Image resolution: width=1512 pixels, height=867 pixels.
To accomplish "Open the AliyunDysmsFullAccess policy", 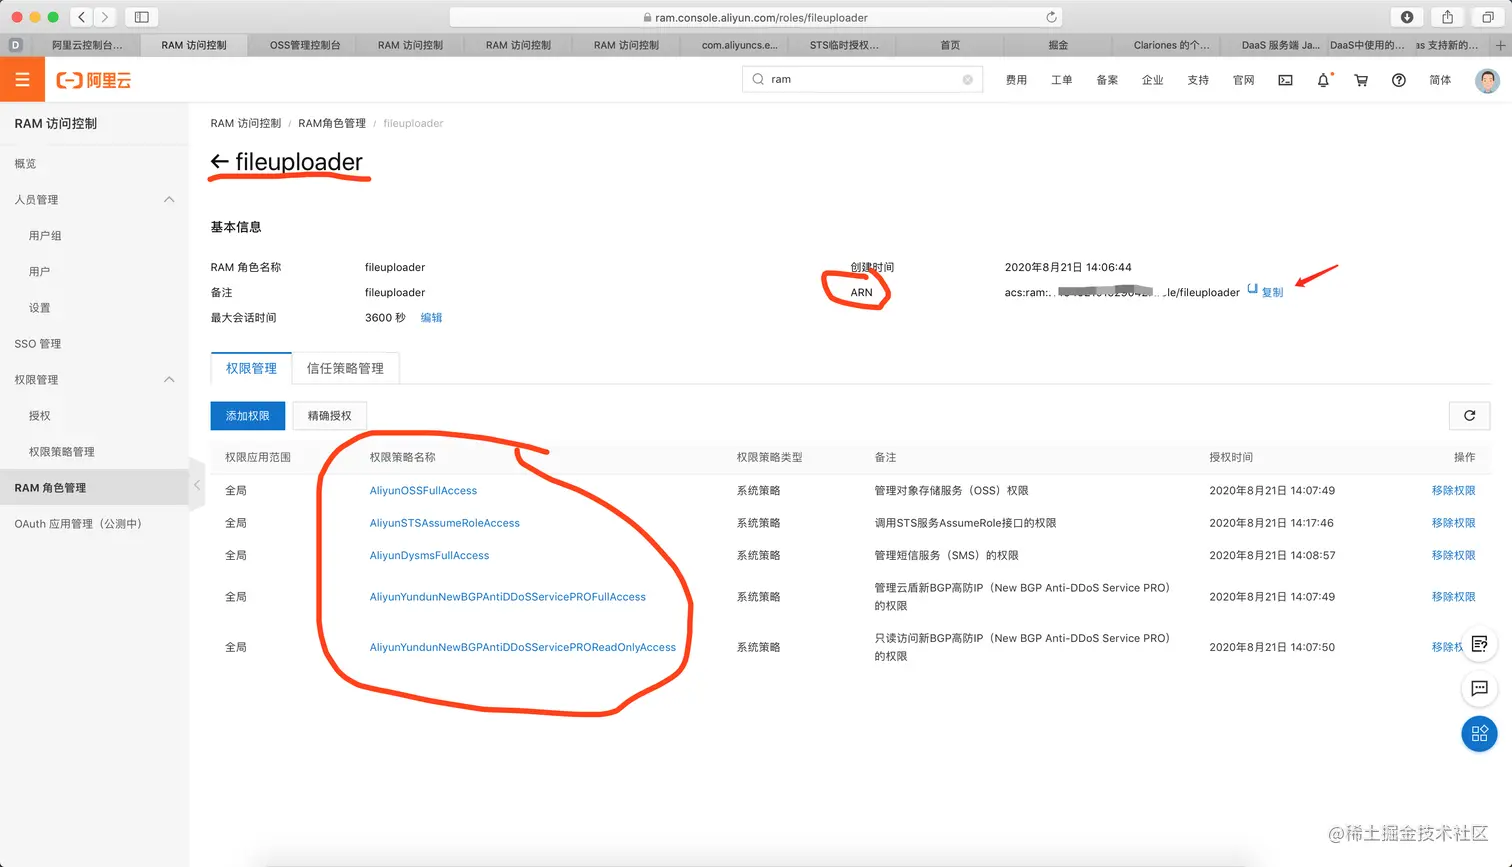I will tap(429, 555).
